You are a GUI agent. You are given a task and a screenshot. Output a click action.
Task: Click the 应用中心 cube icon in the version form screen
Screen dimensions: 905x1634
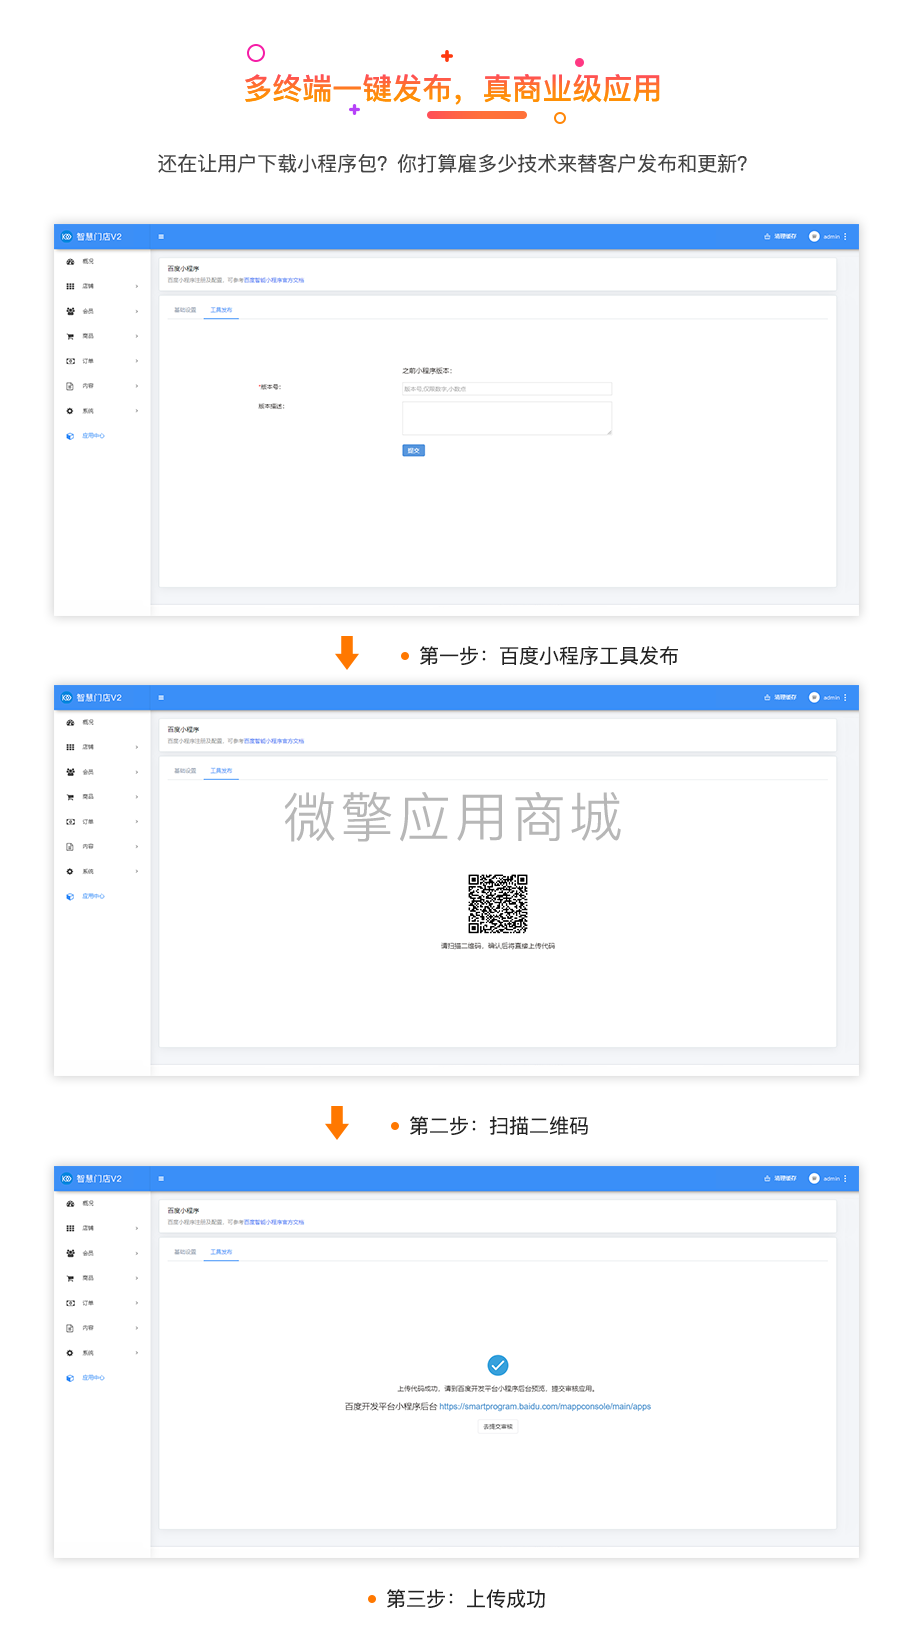click(x=70, y=436)
